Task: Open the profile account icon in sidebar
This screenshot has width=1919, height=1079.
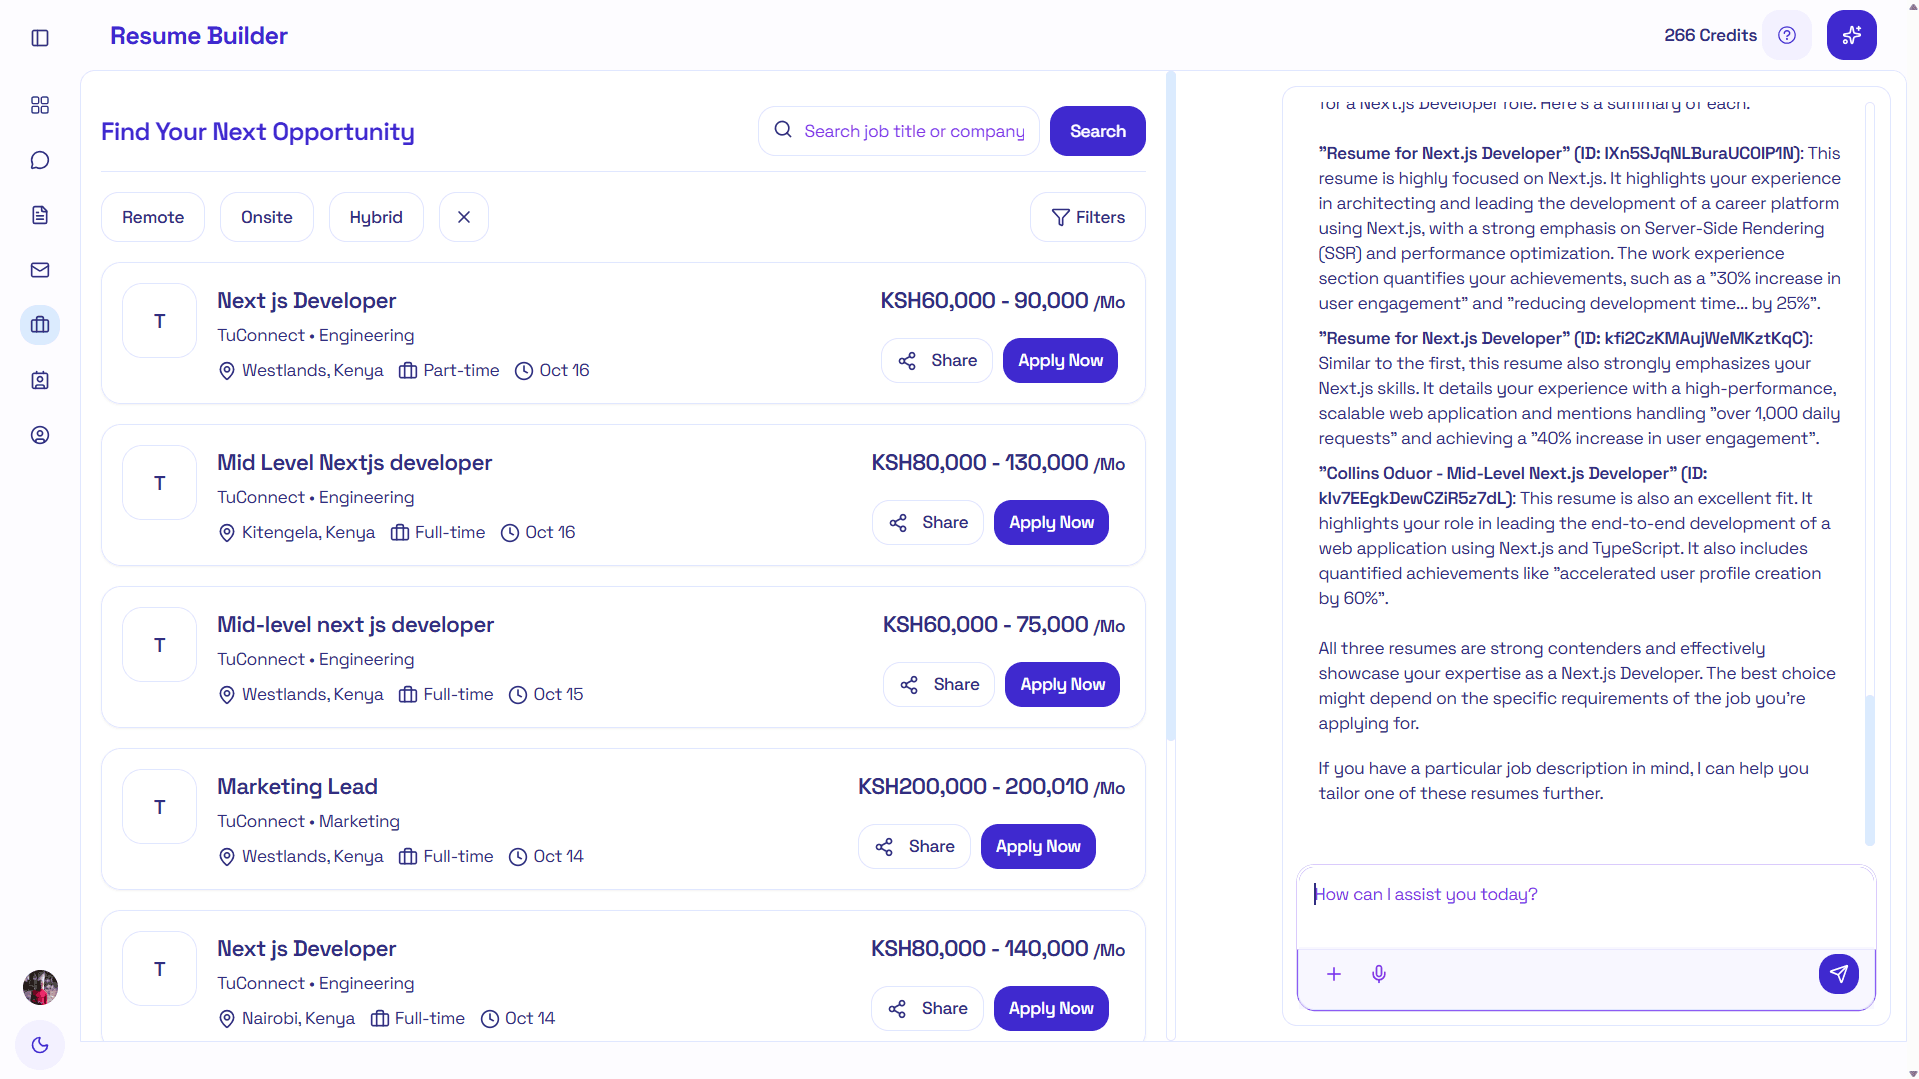Action: [x=40, y=434]
